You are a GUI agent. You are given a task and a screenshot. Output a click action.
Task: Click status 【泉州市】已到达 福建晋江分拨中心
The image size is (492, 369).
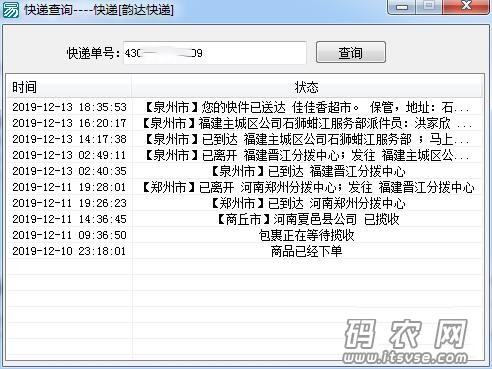[x=308, y=171]
